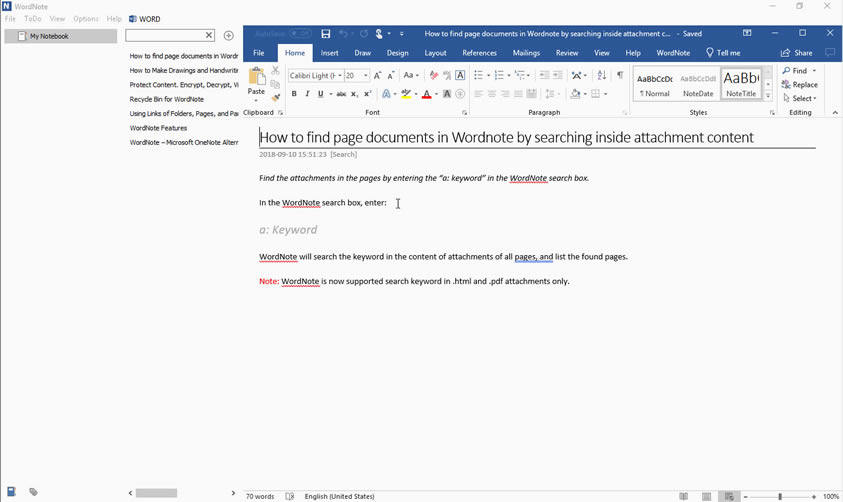Click the Paste icon in Clipboard
The width and height of the screenshot is (843, 502).
coord(257,77)
